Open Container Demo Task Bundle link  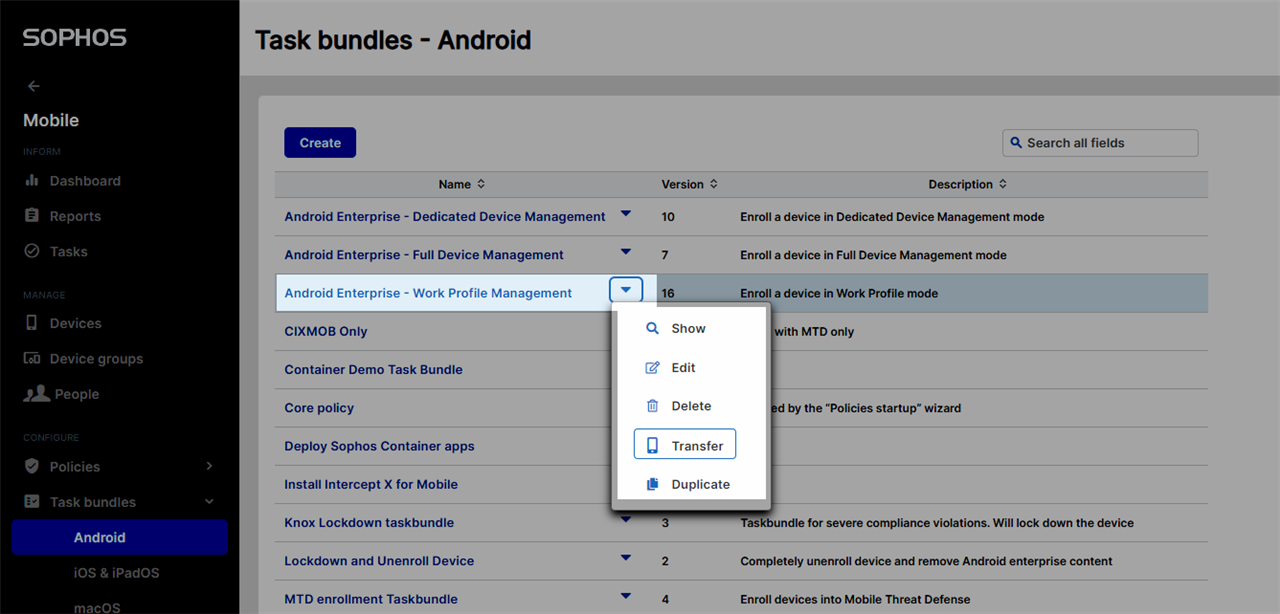pyautogui.click(x=373, y=369)
